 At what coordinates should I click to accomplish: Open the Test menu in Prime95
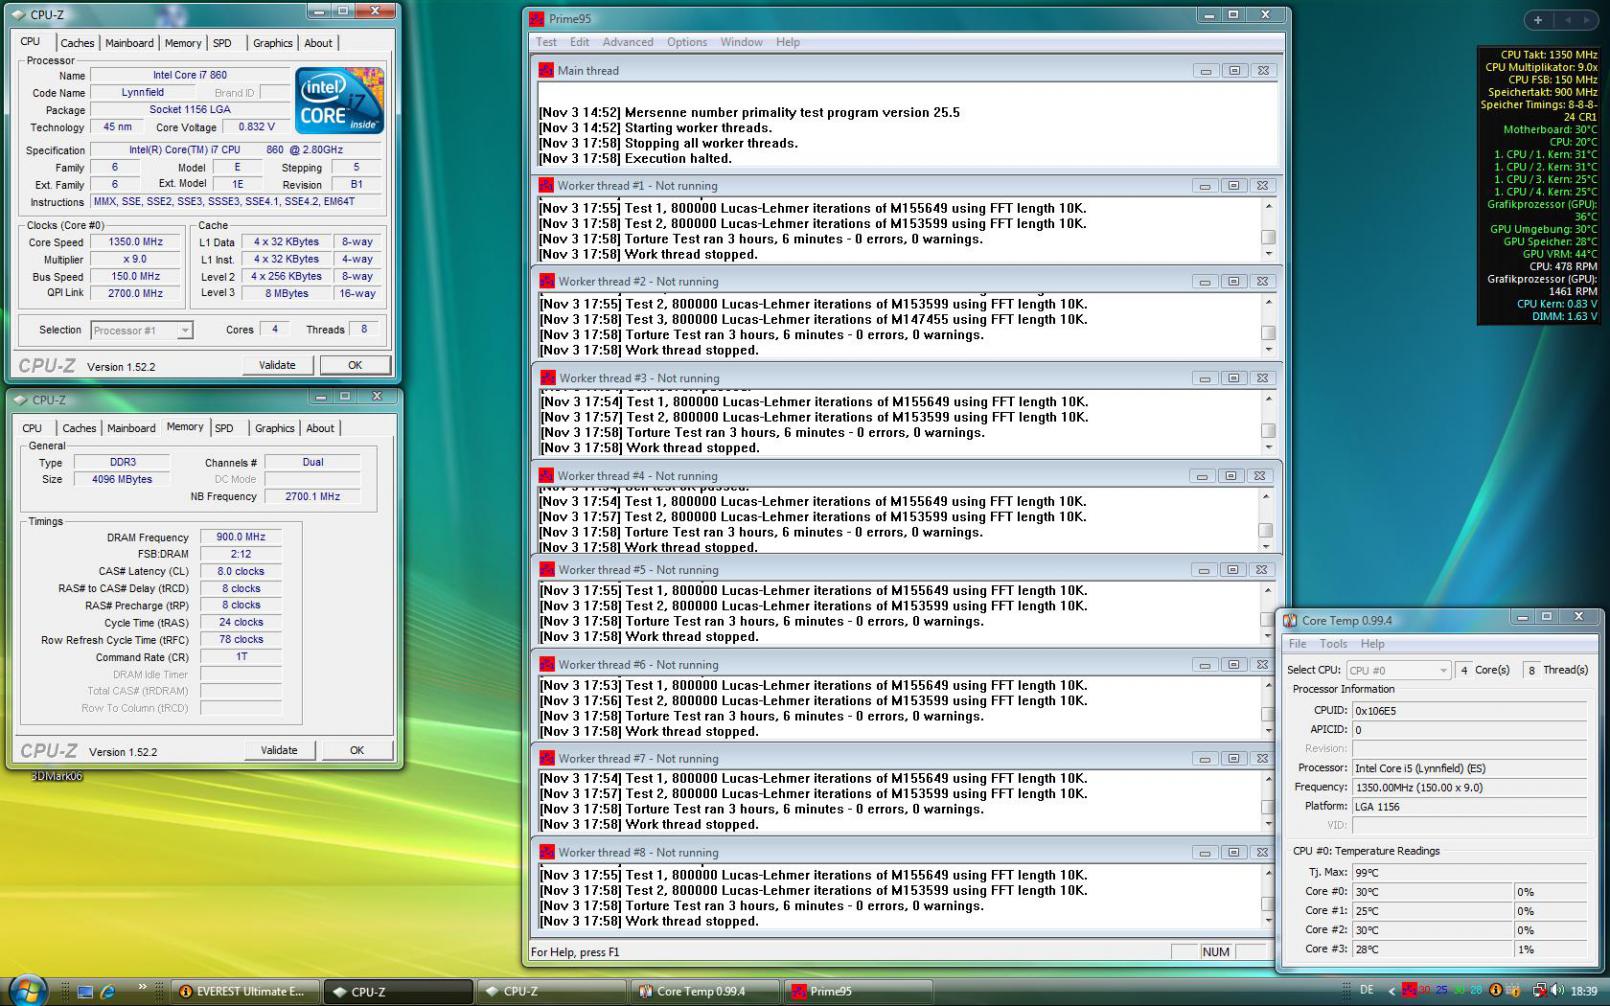point(546,42)
